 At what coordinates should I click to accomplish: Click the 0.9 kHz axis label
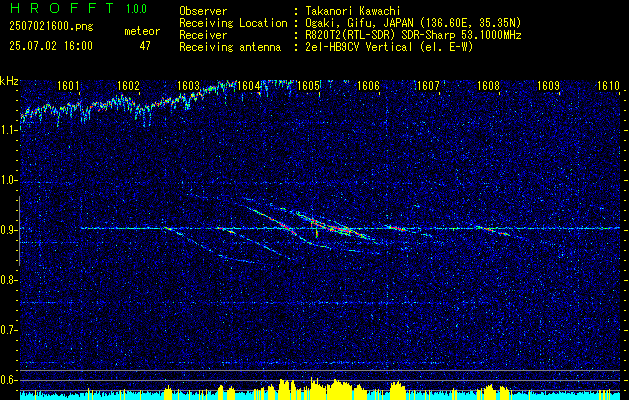(x=8, y=230)
